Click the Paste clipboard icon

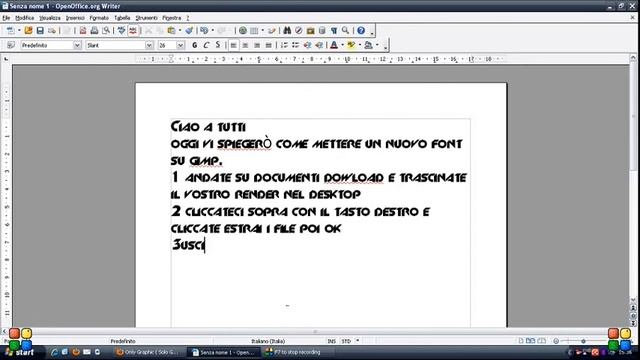171,31
